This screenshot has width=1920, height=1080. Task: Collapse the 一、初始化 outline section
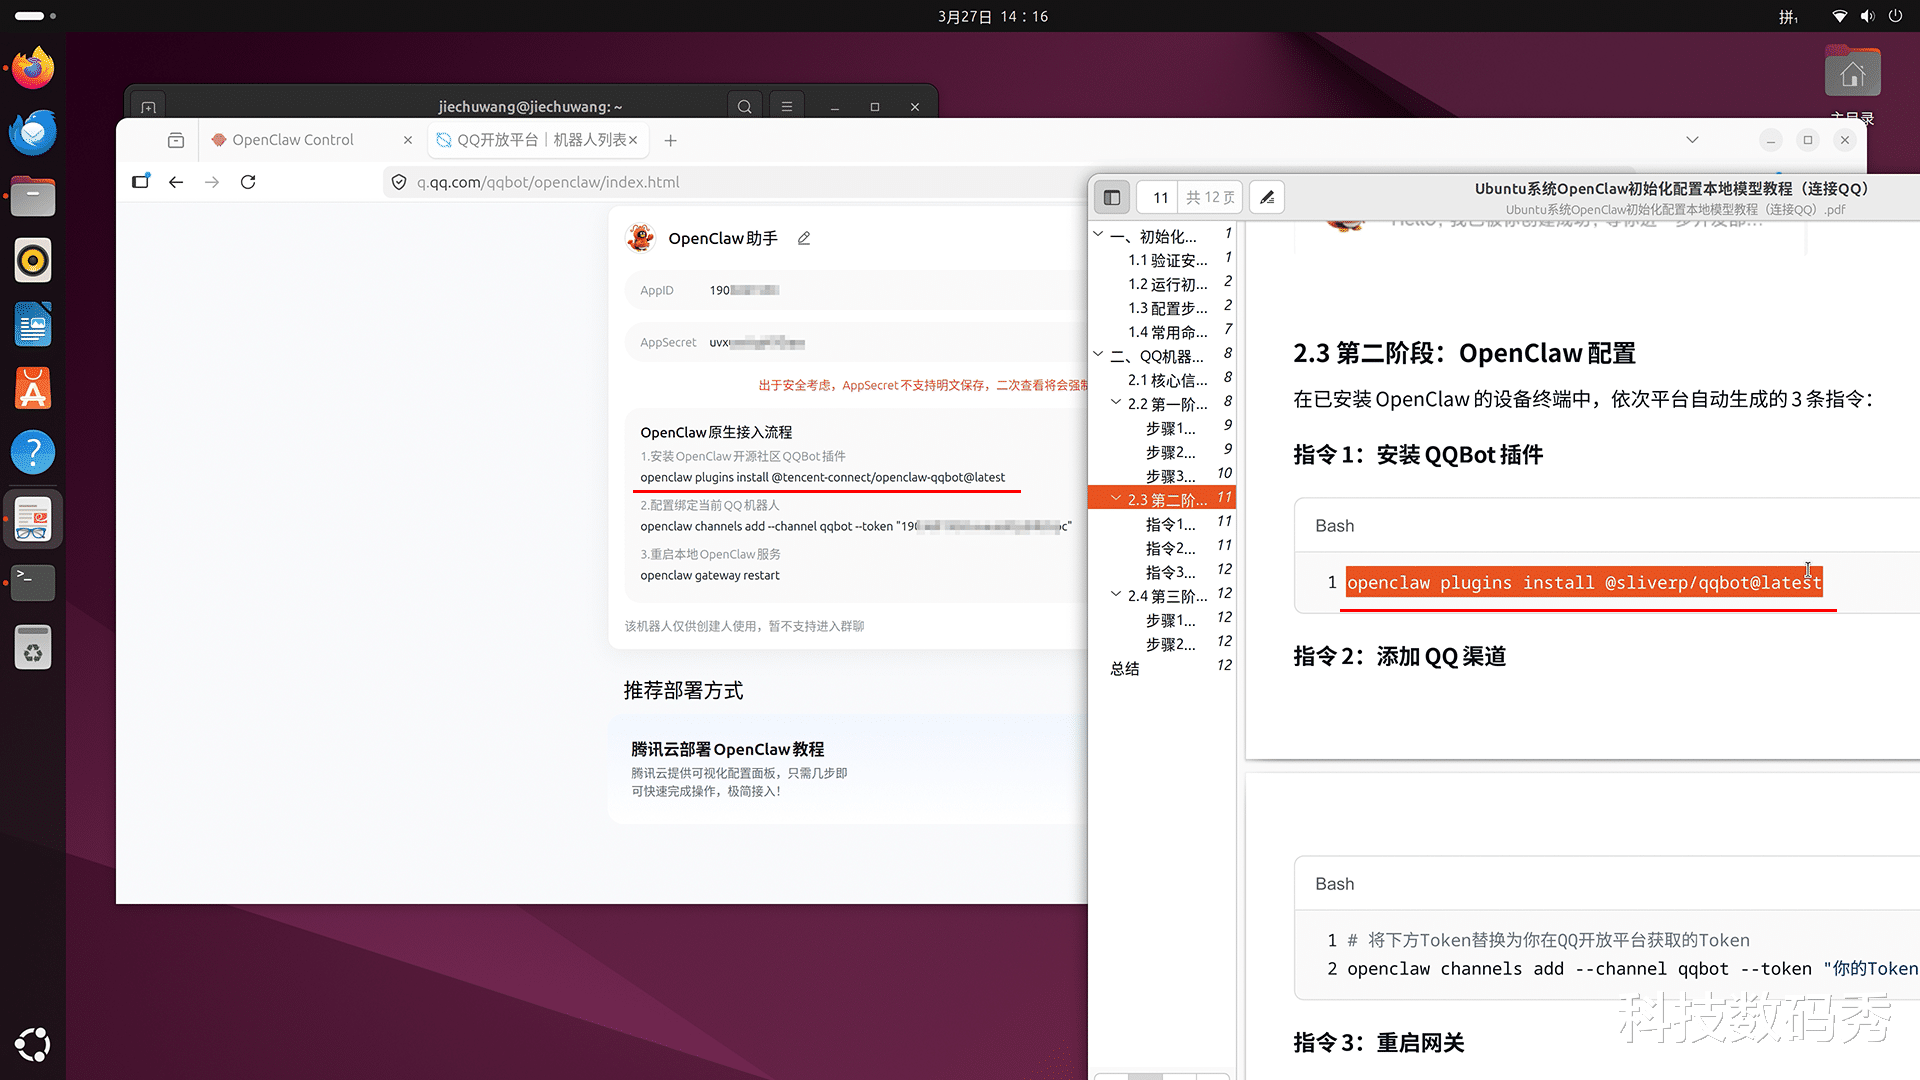coord(1098,235)
